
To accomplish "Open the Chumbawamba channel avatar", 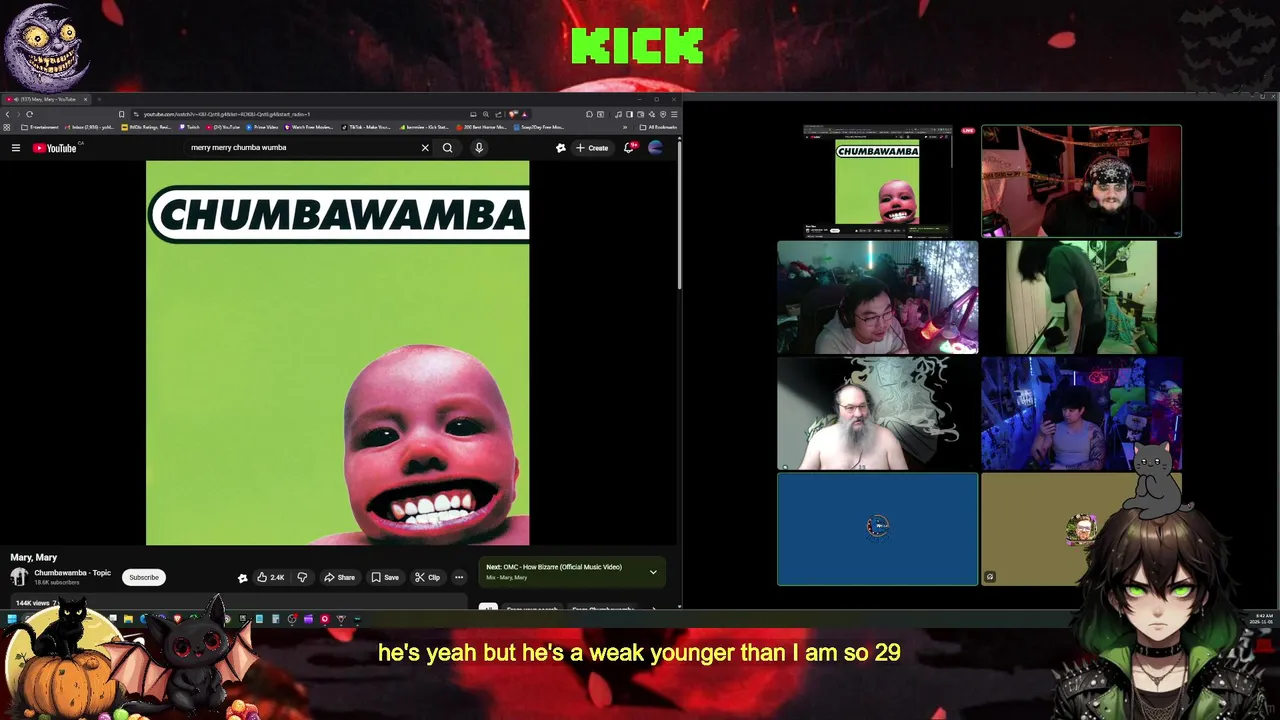I will (19, 577).
